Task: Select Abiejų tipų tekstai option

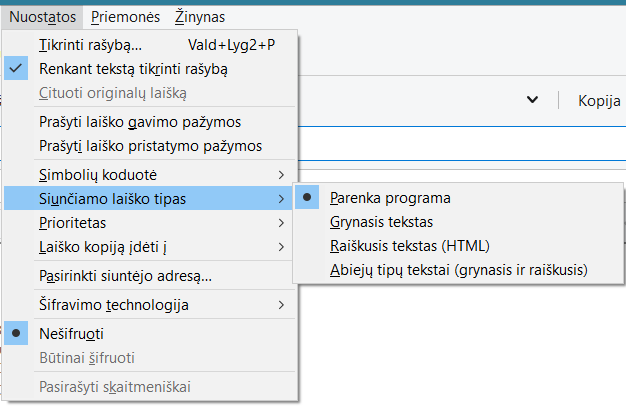Action: point(459,270)
